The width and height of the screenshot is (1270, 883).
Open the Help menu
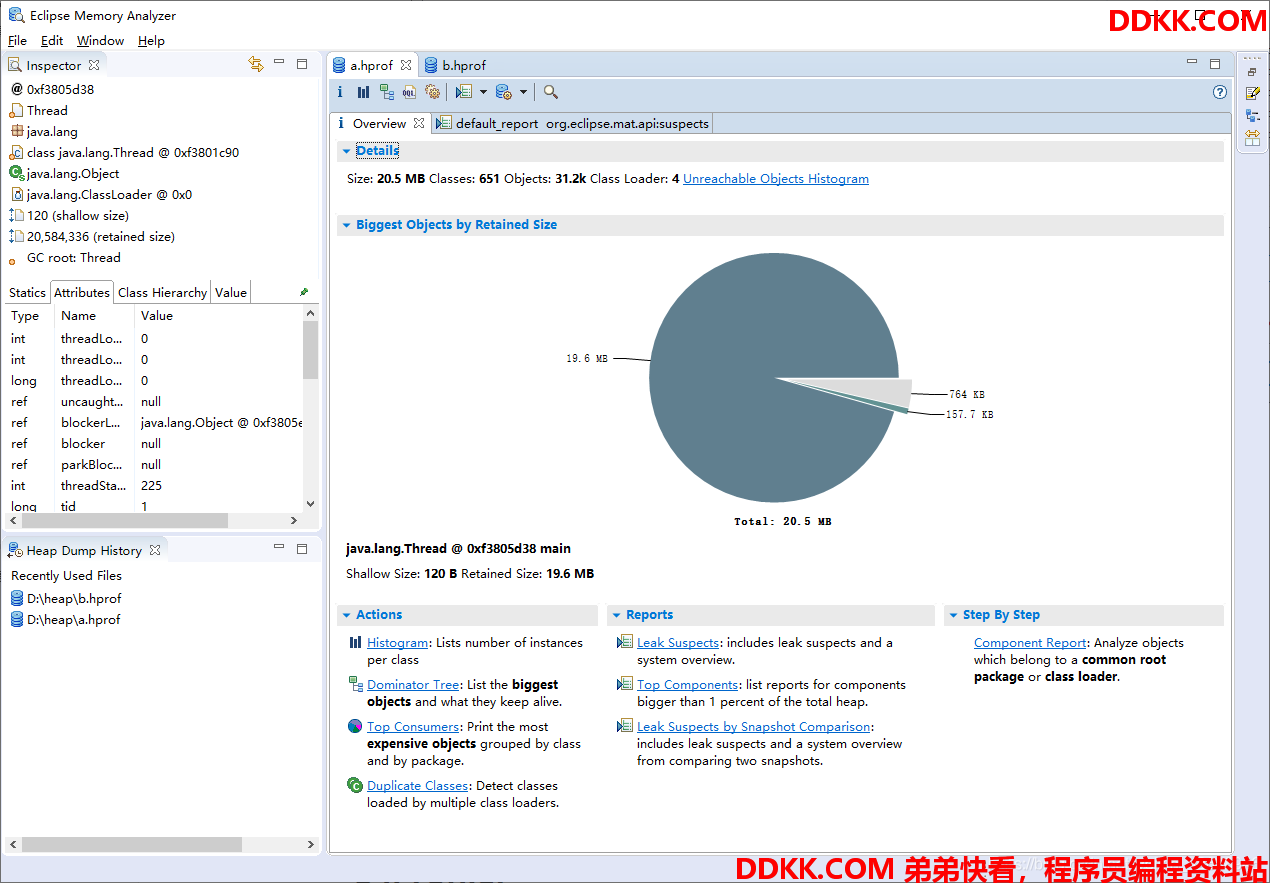point(151,41)
